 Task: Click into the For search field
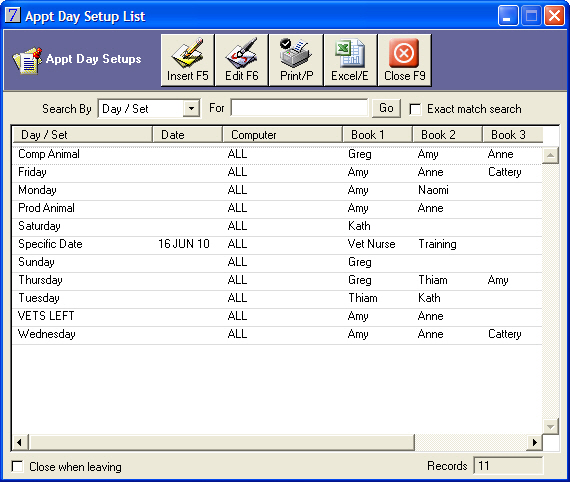299,108
